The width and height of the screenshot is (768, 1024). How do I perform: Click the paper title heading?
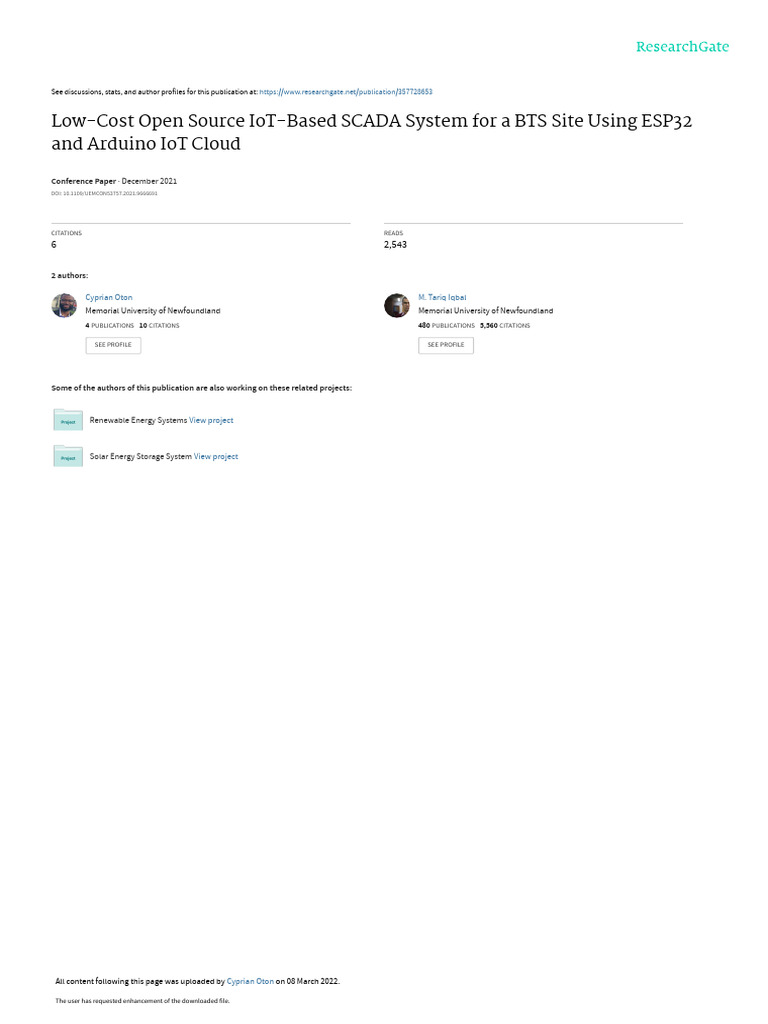coord(372,132)
